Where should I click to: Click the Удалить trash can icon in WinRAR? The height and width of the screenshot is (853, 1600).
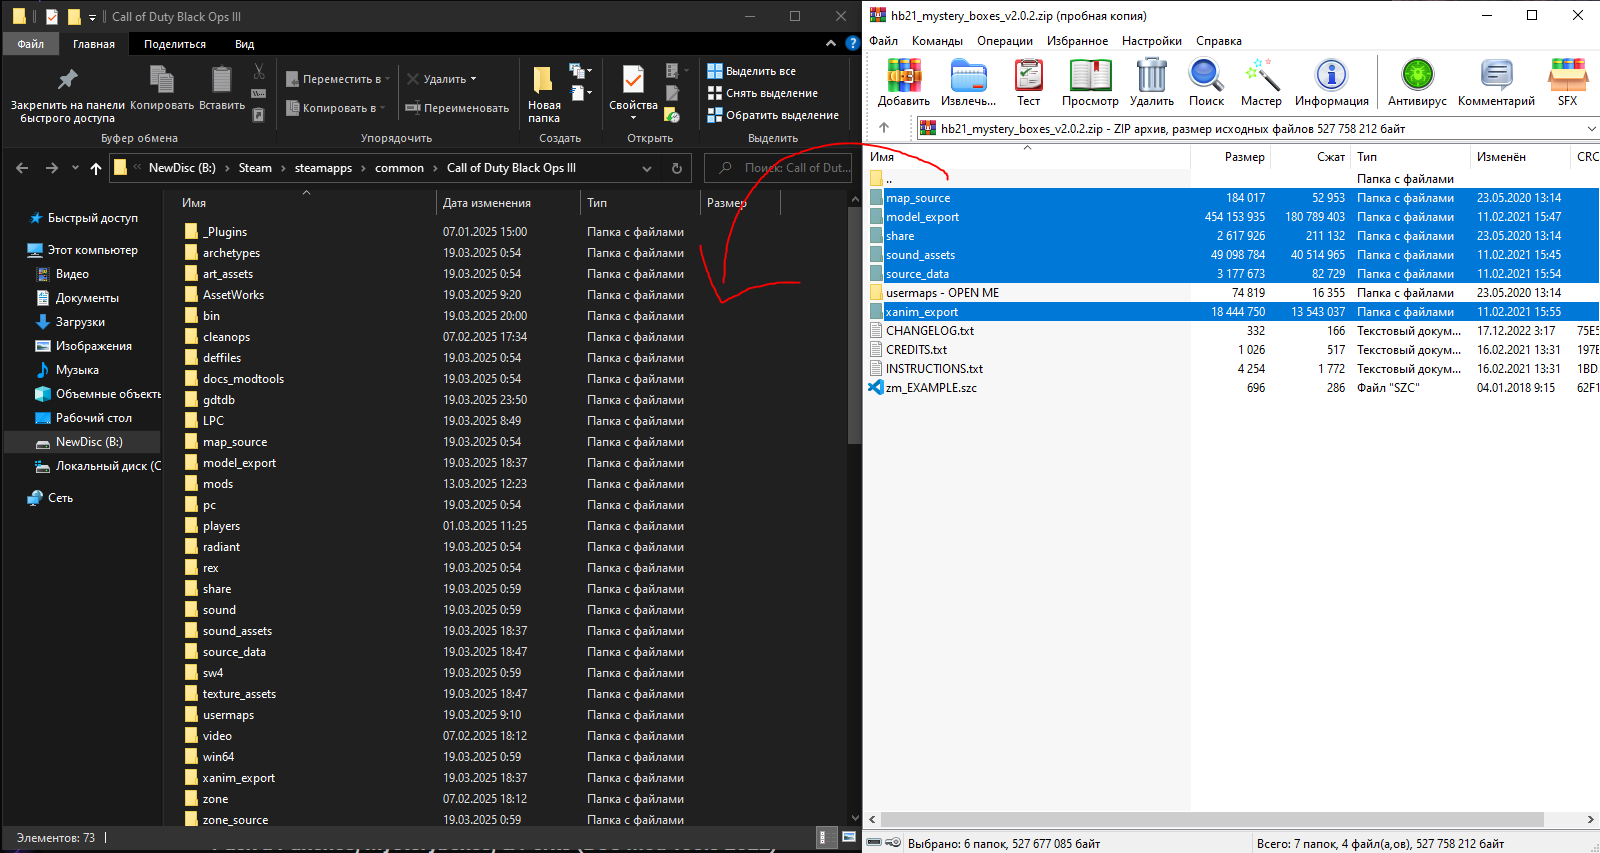(1152, 76)
